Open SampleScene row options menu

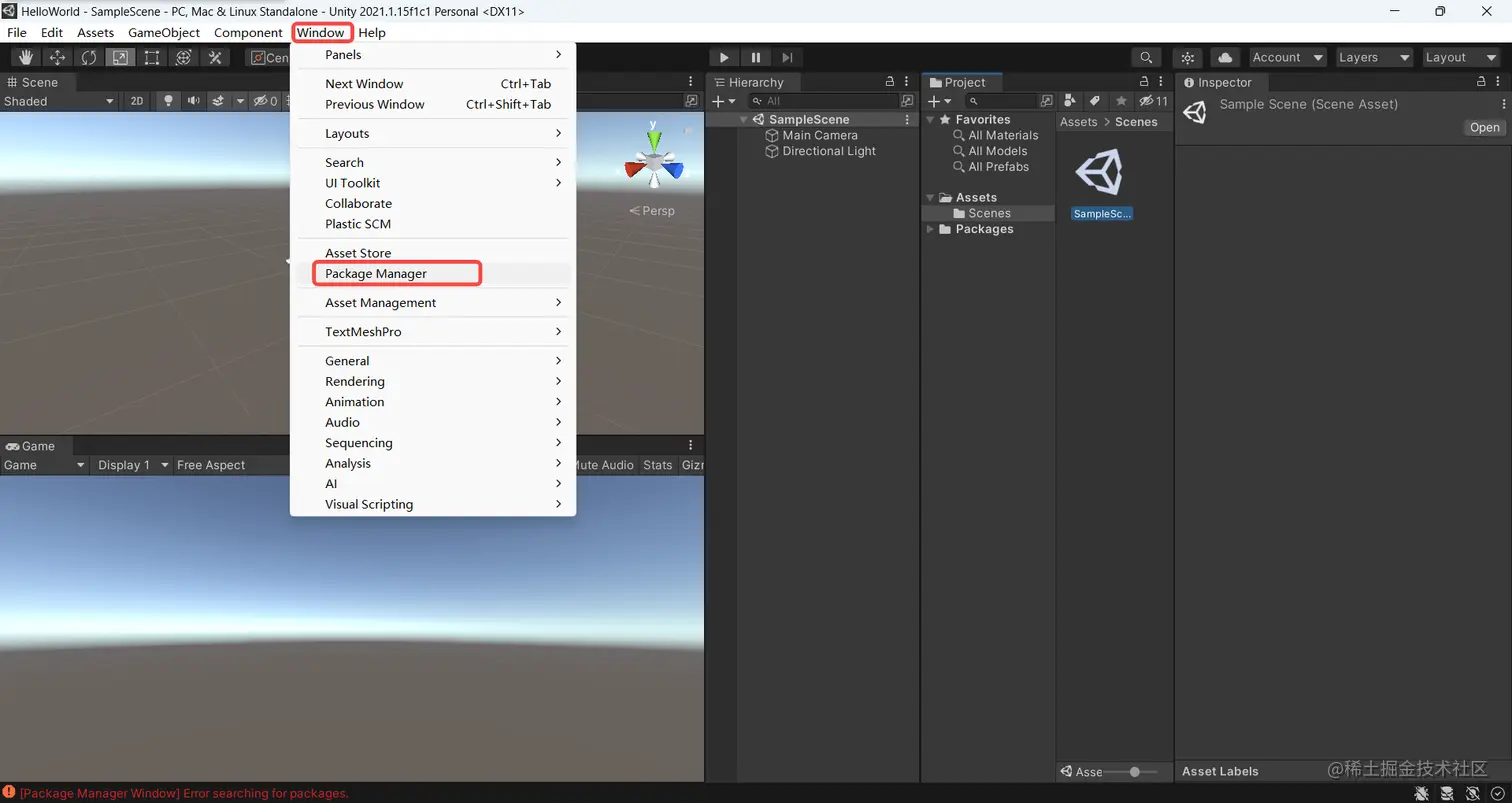click(907, 119)
